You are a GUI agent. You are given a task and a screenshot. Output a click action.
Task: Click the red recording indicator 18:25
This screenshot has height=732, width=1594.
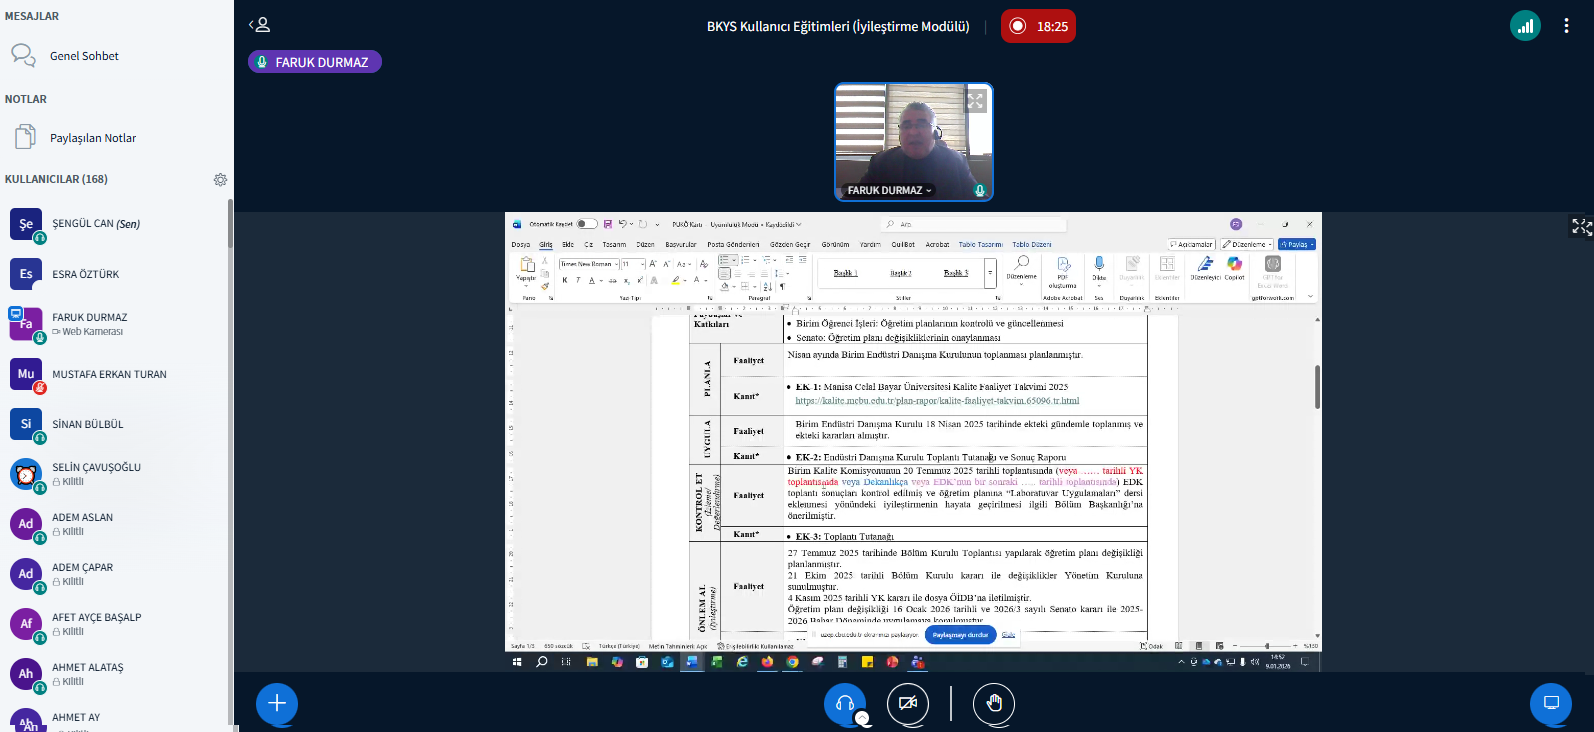[x=1038, y=26]
